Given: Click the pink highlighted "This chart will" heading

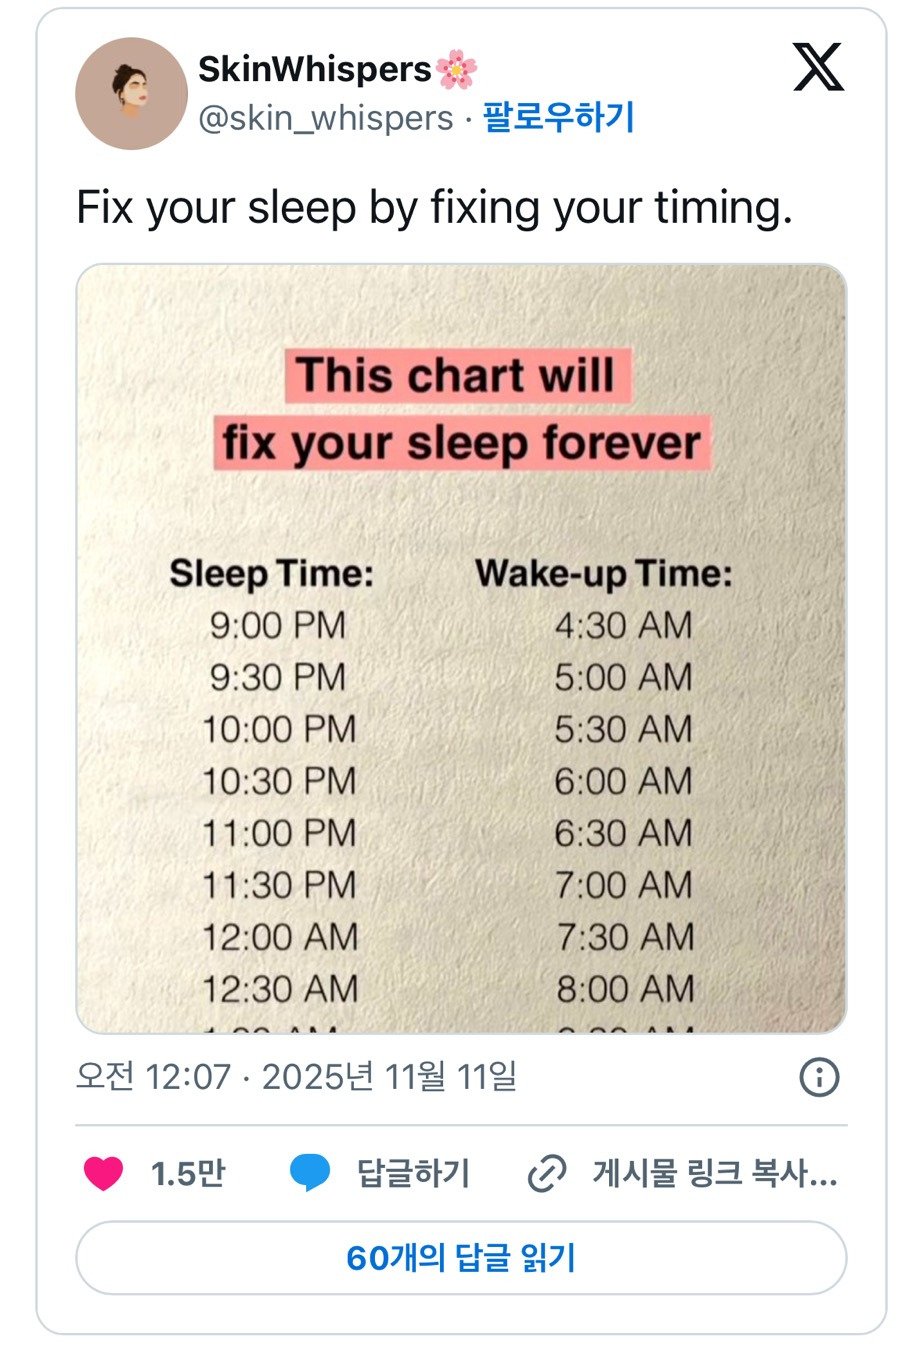Looking at the screenshot, I should tap(458, 376).
